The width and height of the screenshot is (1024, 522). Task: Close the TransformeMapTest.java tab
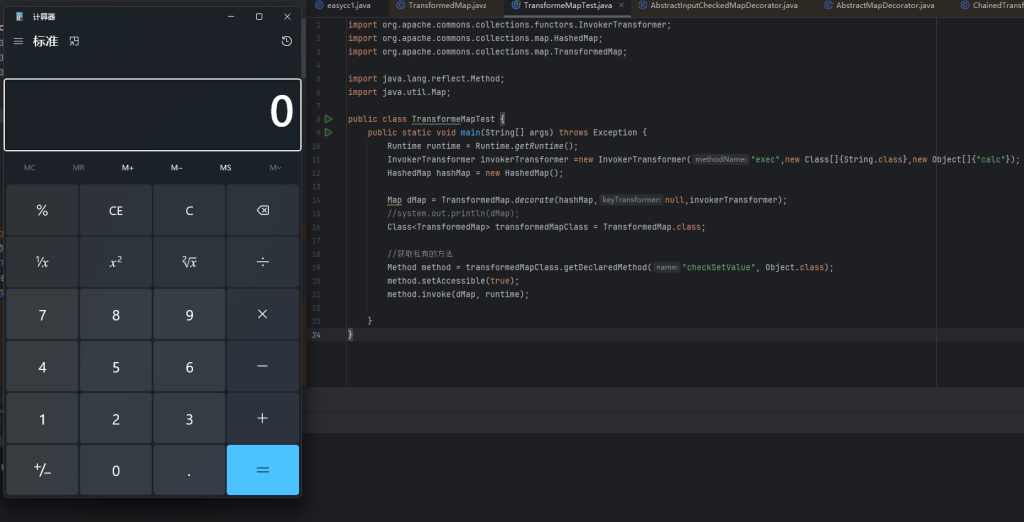tap(620, 6)
